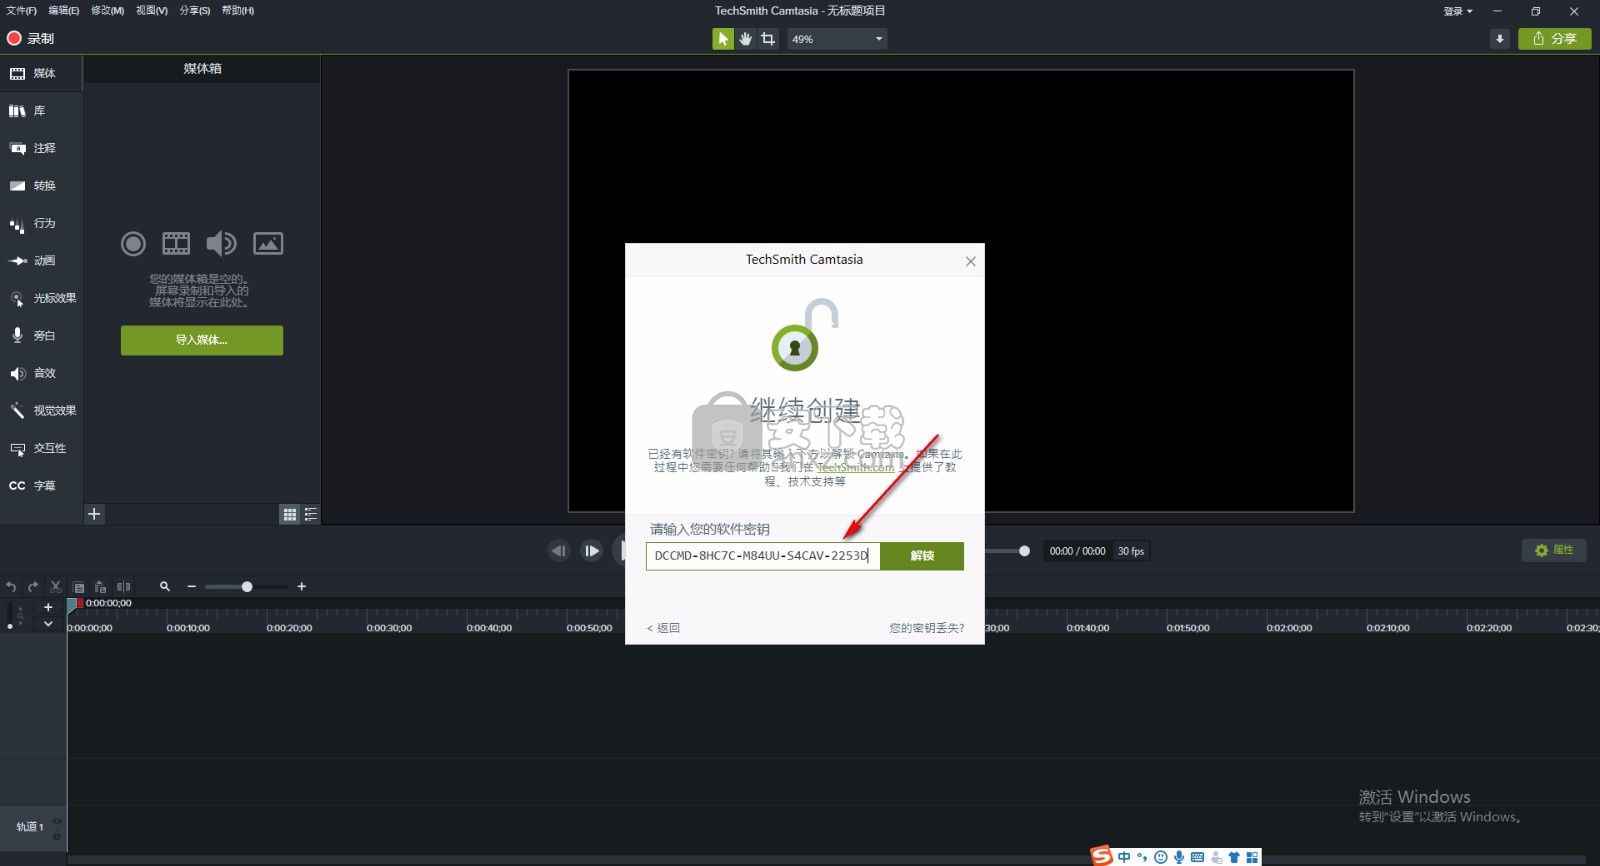Click the green 解锁 unlock button
The height and width of the screenshot is (866, 1600).
click(x=922, y=556)
